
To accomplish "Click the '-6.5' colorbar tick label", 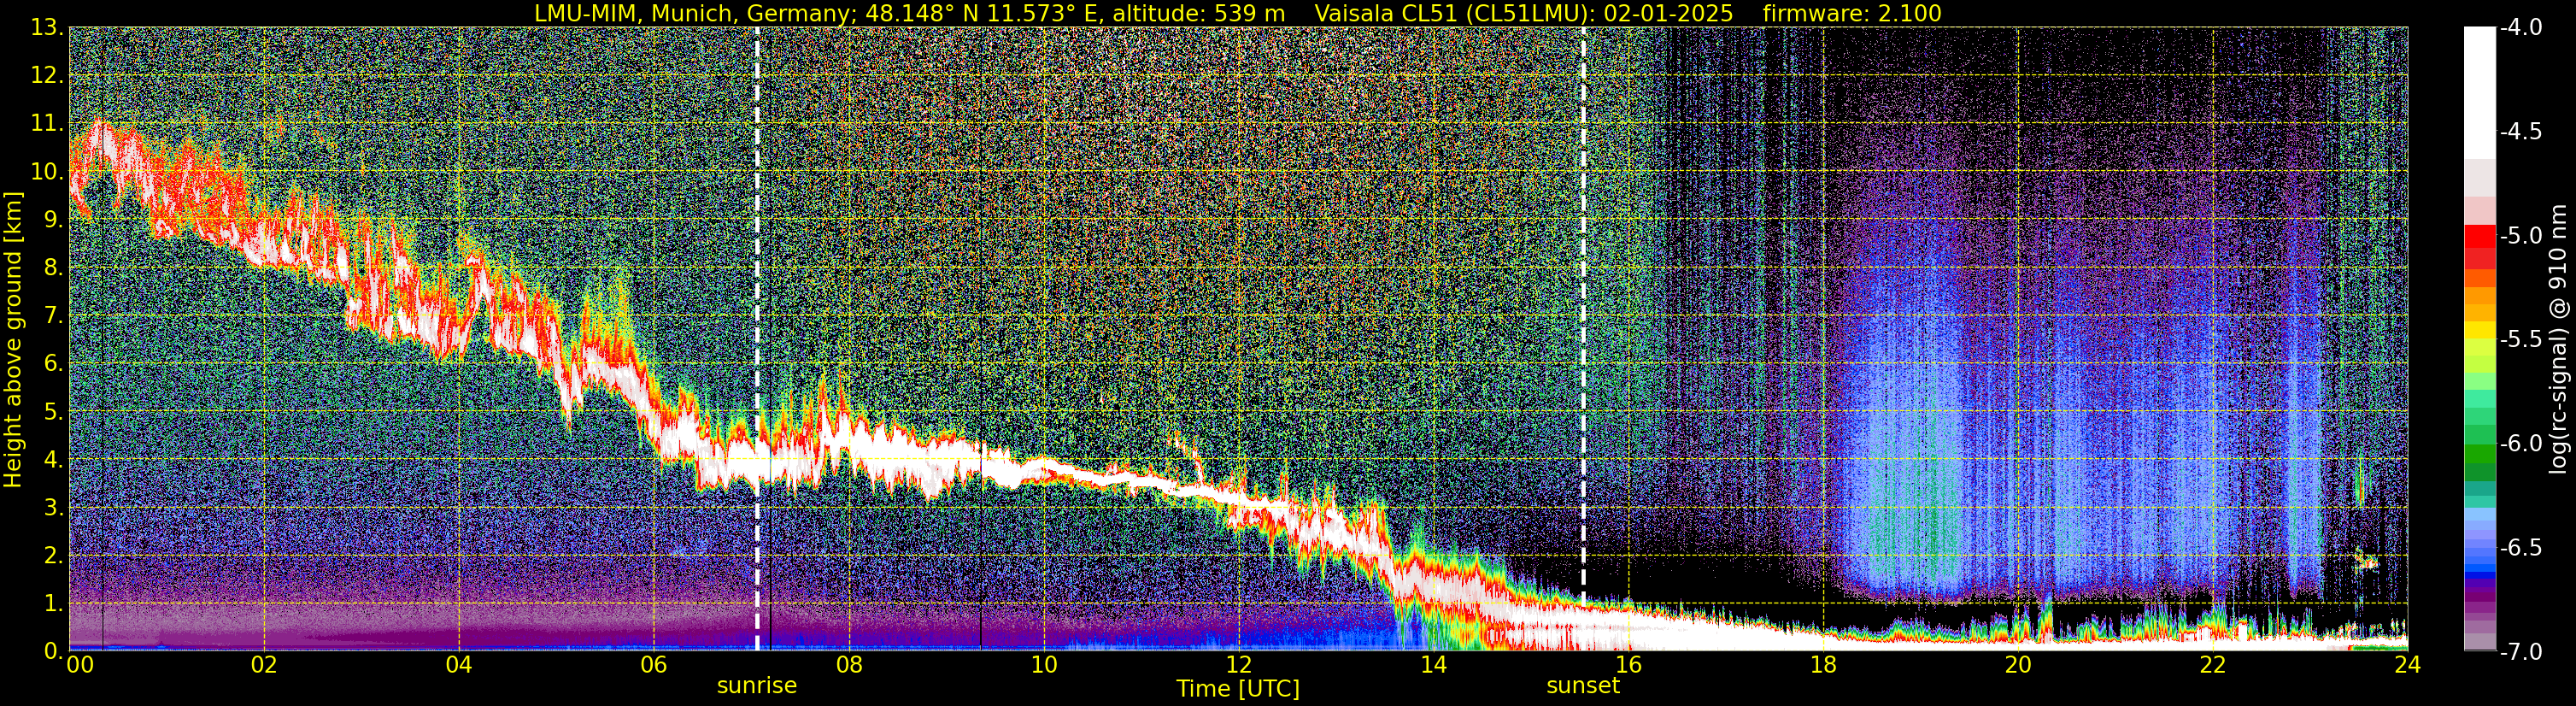I will [x=2520, y=548].
